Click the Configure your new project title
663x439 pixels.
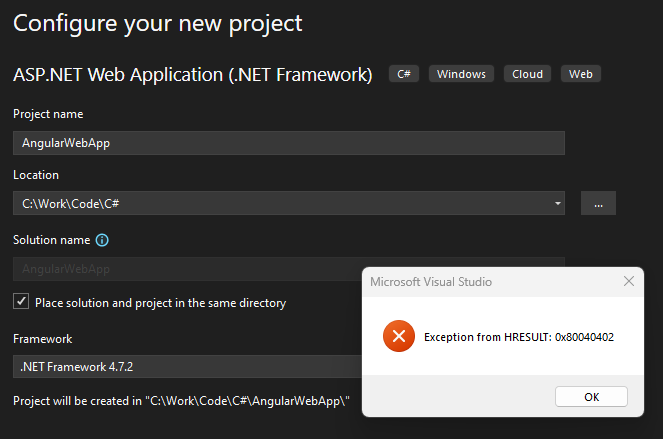pos(158,24)
